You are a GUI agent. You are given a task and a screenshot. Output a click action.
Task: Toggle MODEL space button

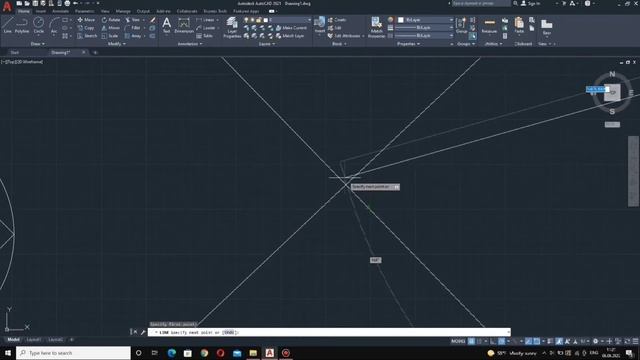(458, 341)
